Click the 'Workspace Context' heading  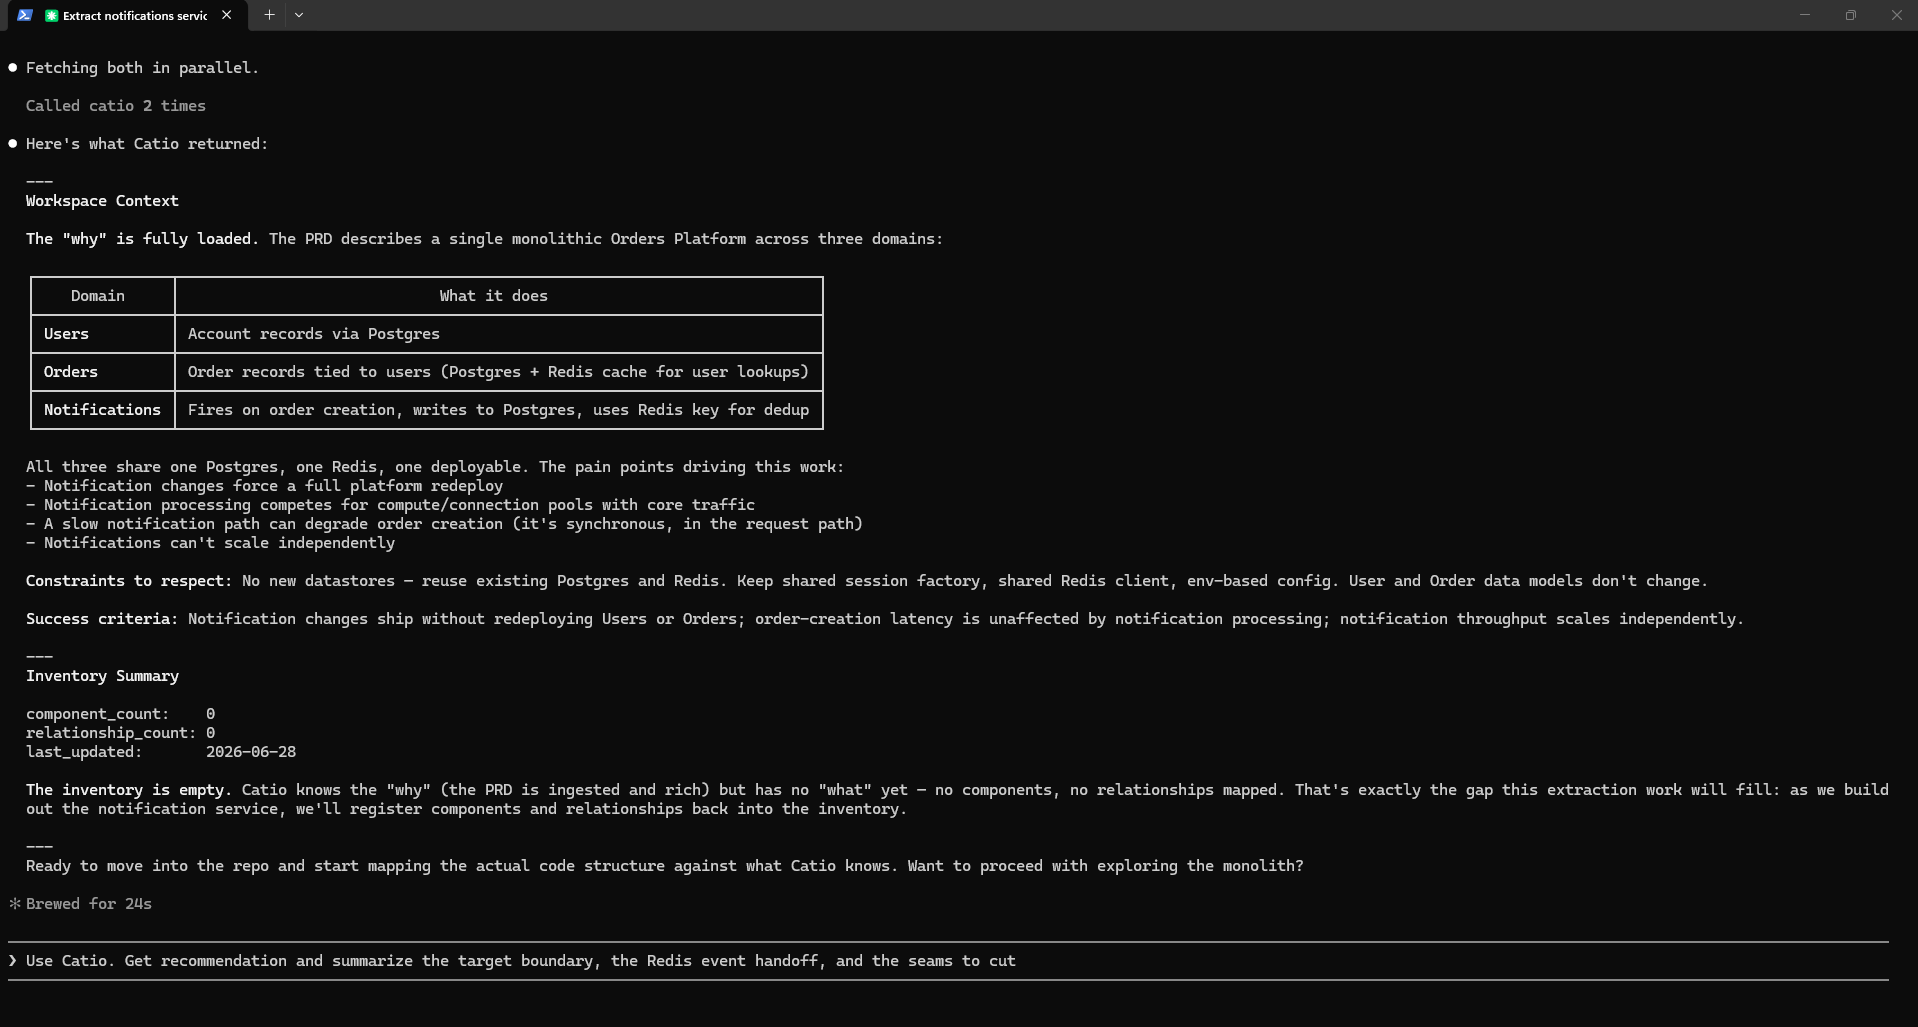coord(102,201)
